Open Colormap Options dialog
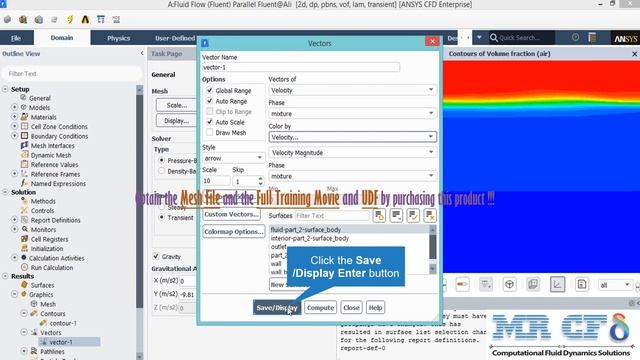Screen dimensions: 640x360 click(x=233, y=231)
